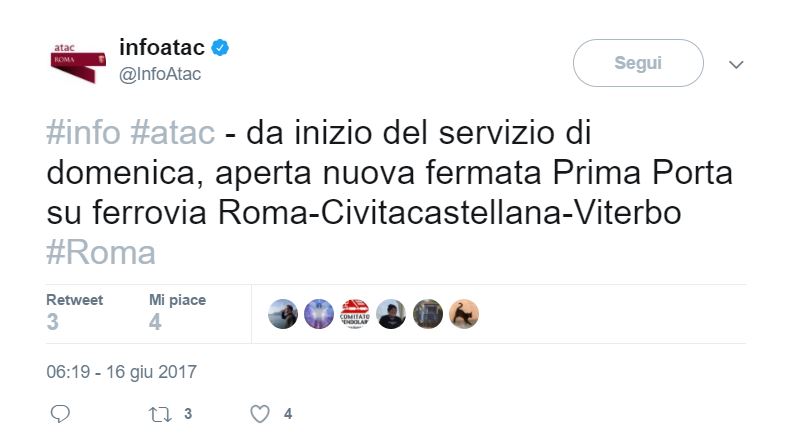This screenshot has width=787, height=444.
Task: Open the infoatac display name
Action: 161,47
